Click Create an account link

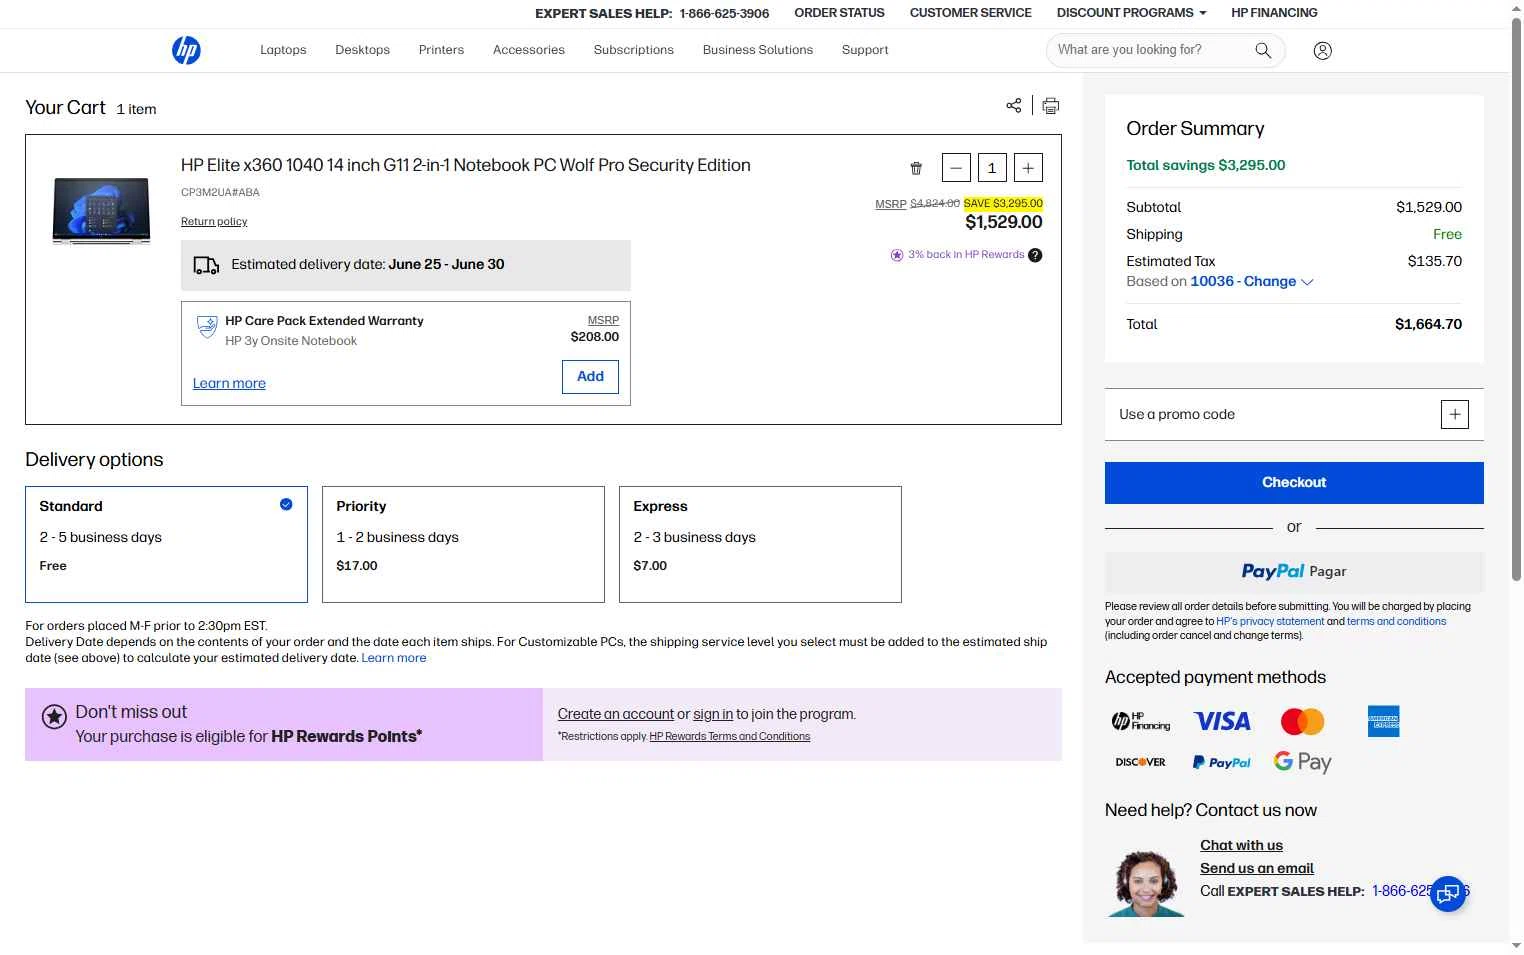615,714
